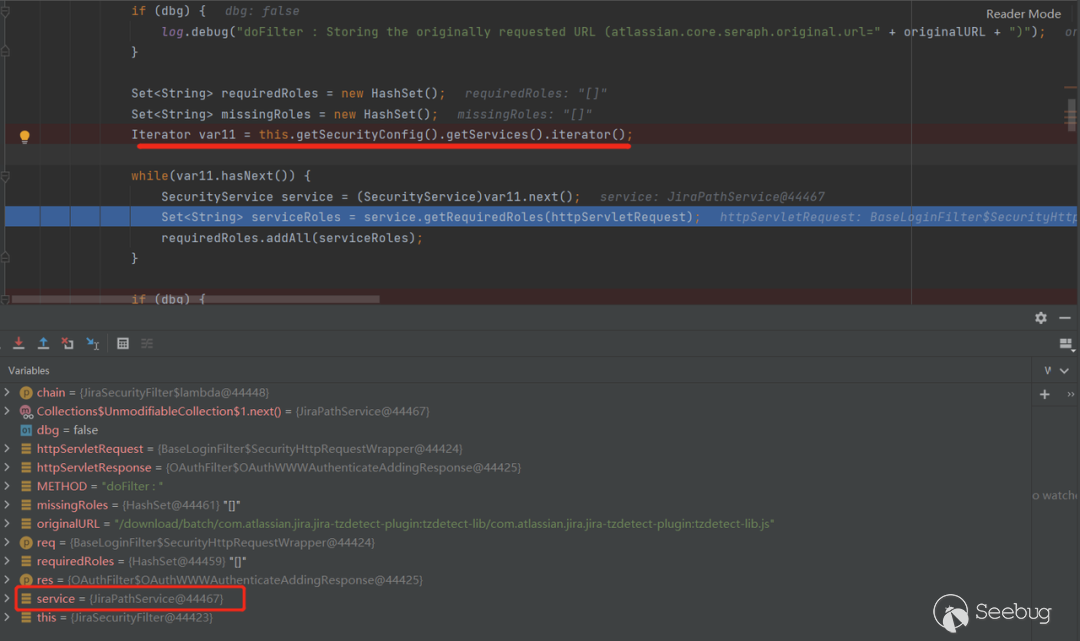Click editor horizontal scrollbar thumb
This screenshot has width=1080, height=641.
(196, 299)
